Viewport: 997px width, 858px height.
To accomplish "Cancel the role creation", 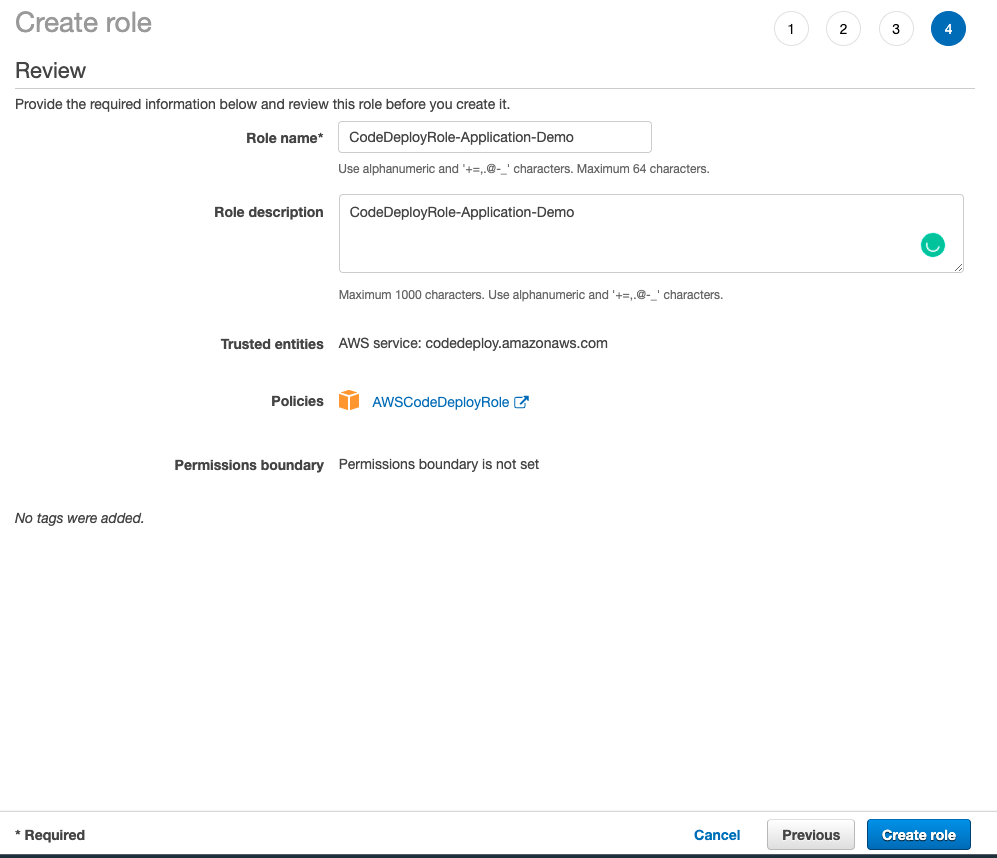I will pos(717,835).
